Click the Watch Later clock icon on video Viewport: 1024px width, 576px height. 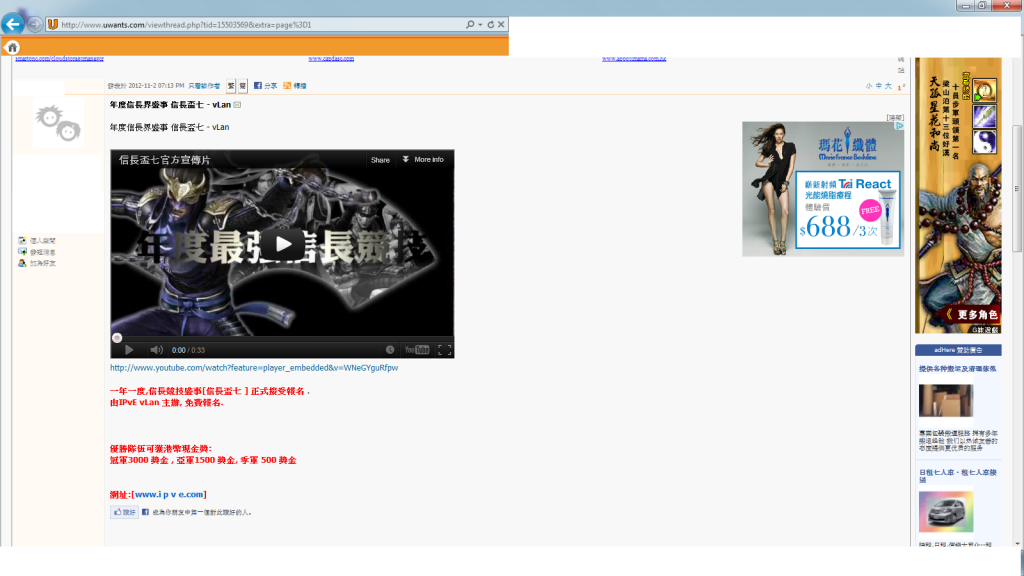(x=390, y=350)
